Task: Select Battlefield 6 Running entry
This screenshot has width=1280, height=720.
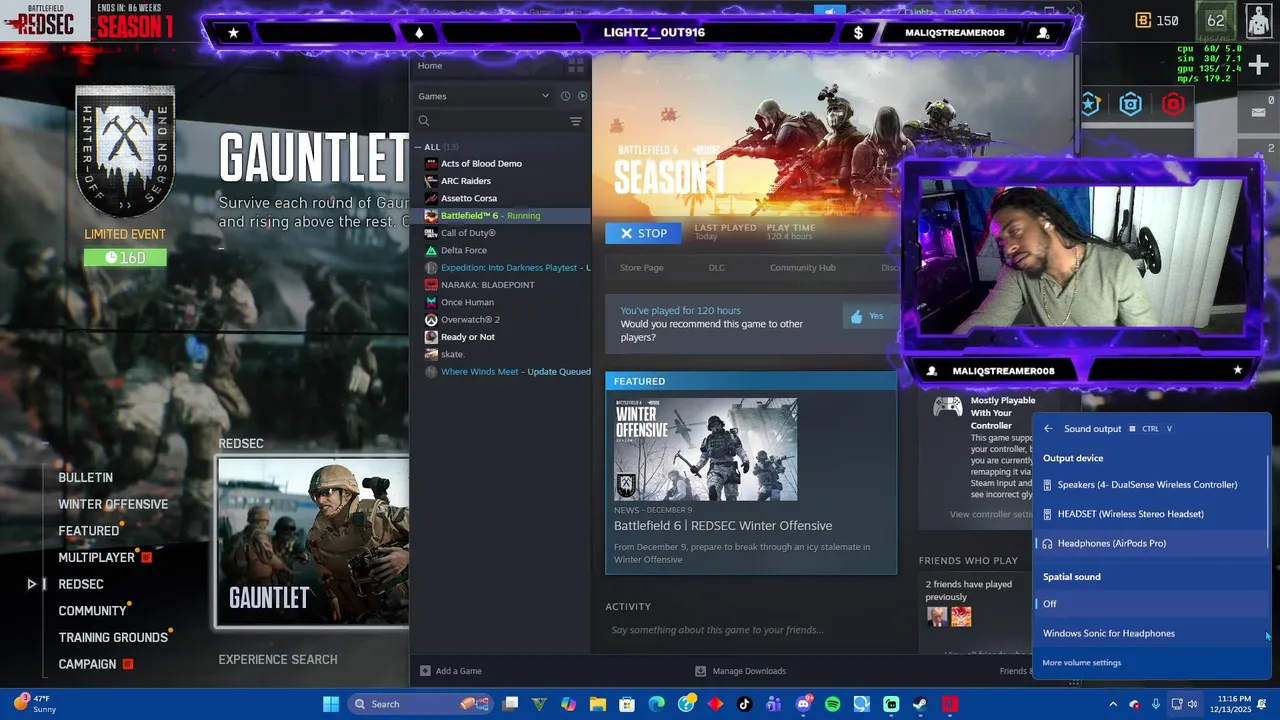Action: pos(503,216)
